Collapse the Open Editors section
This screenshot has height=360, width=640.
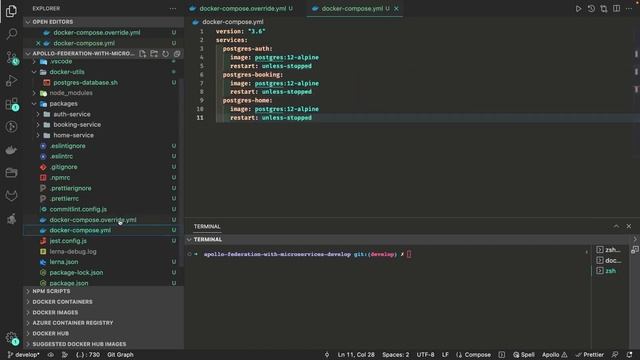(x=103, y=22)
